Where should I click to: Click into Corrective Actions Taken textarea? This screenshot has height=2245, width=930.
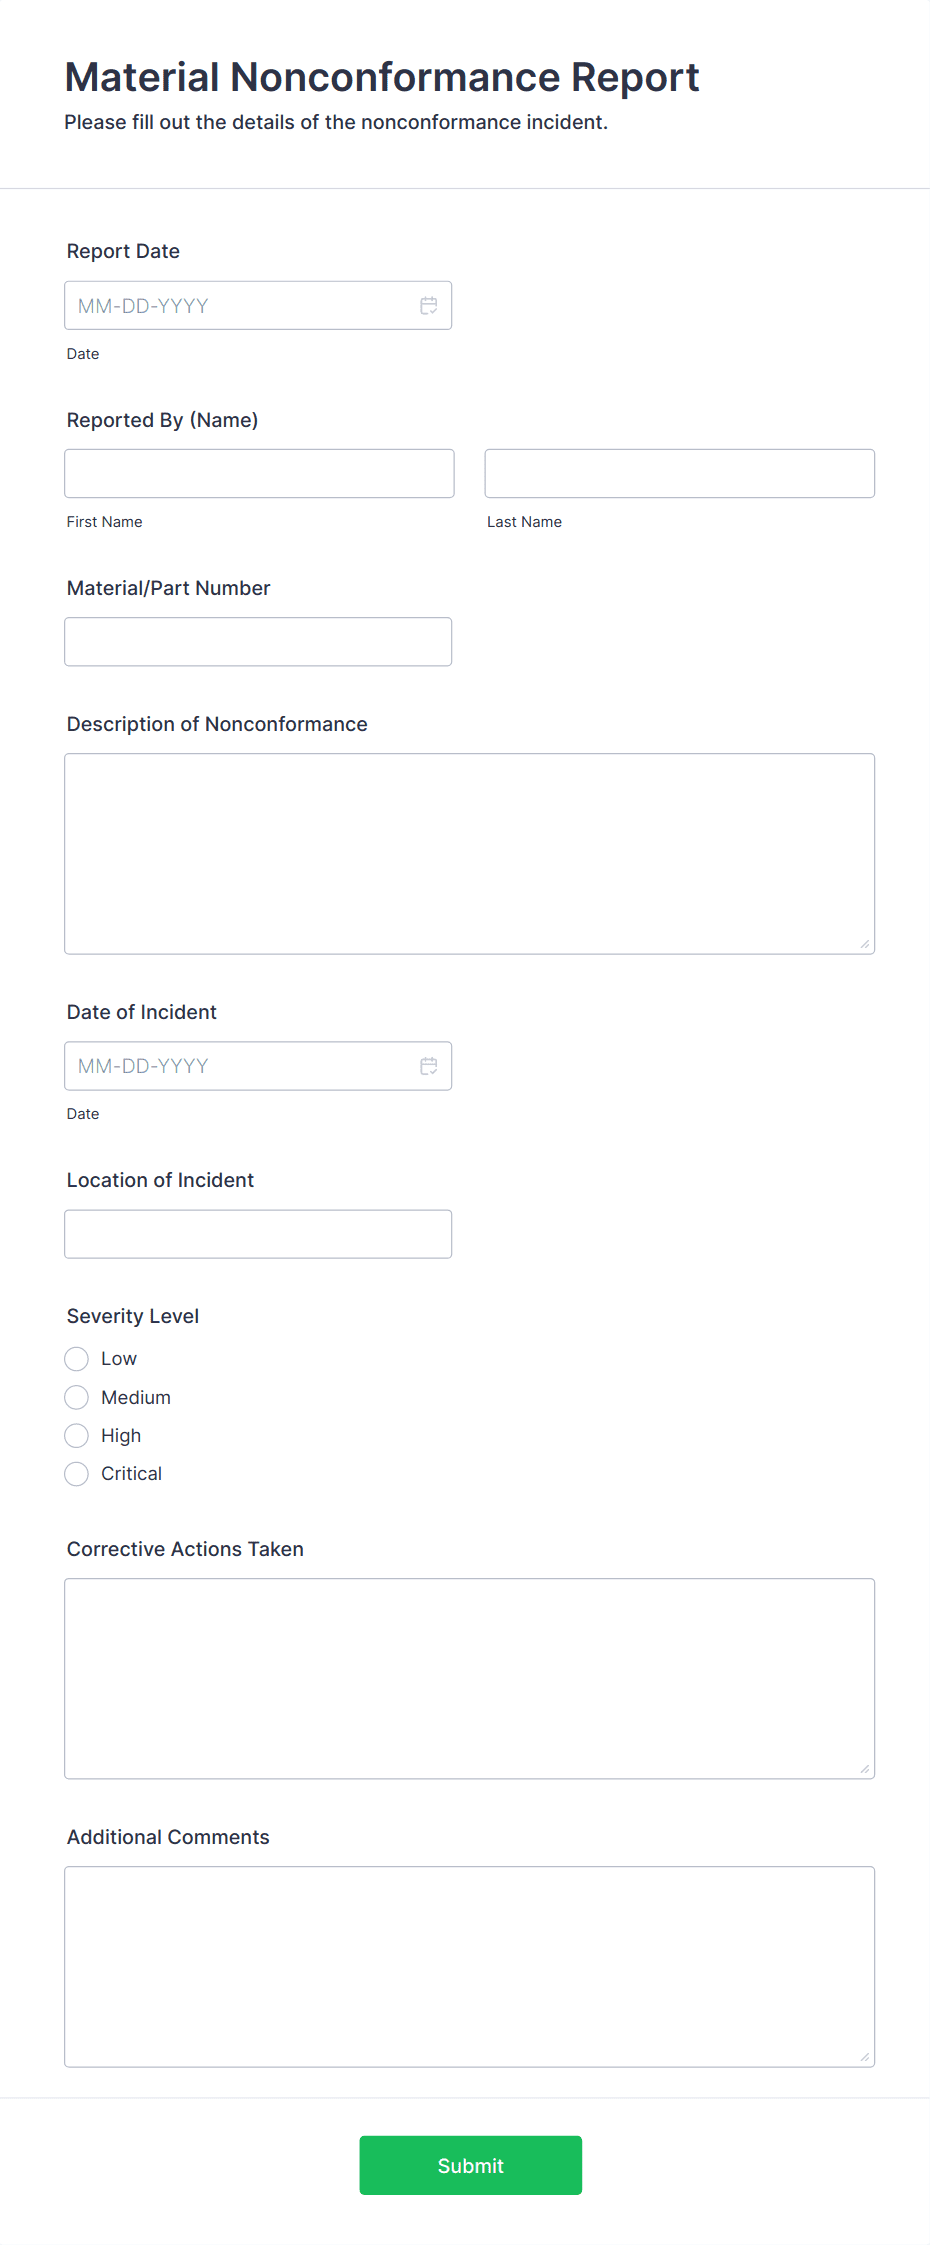click(x=469, y=1678)
